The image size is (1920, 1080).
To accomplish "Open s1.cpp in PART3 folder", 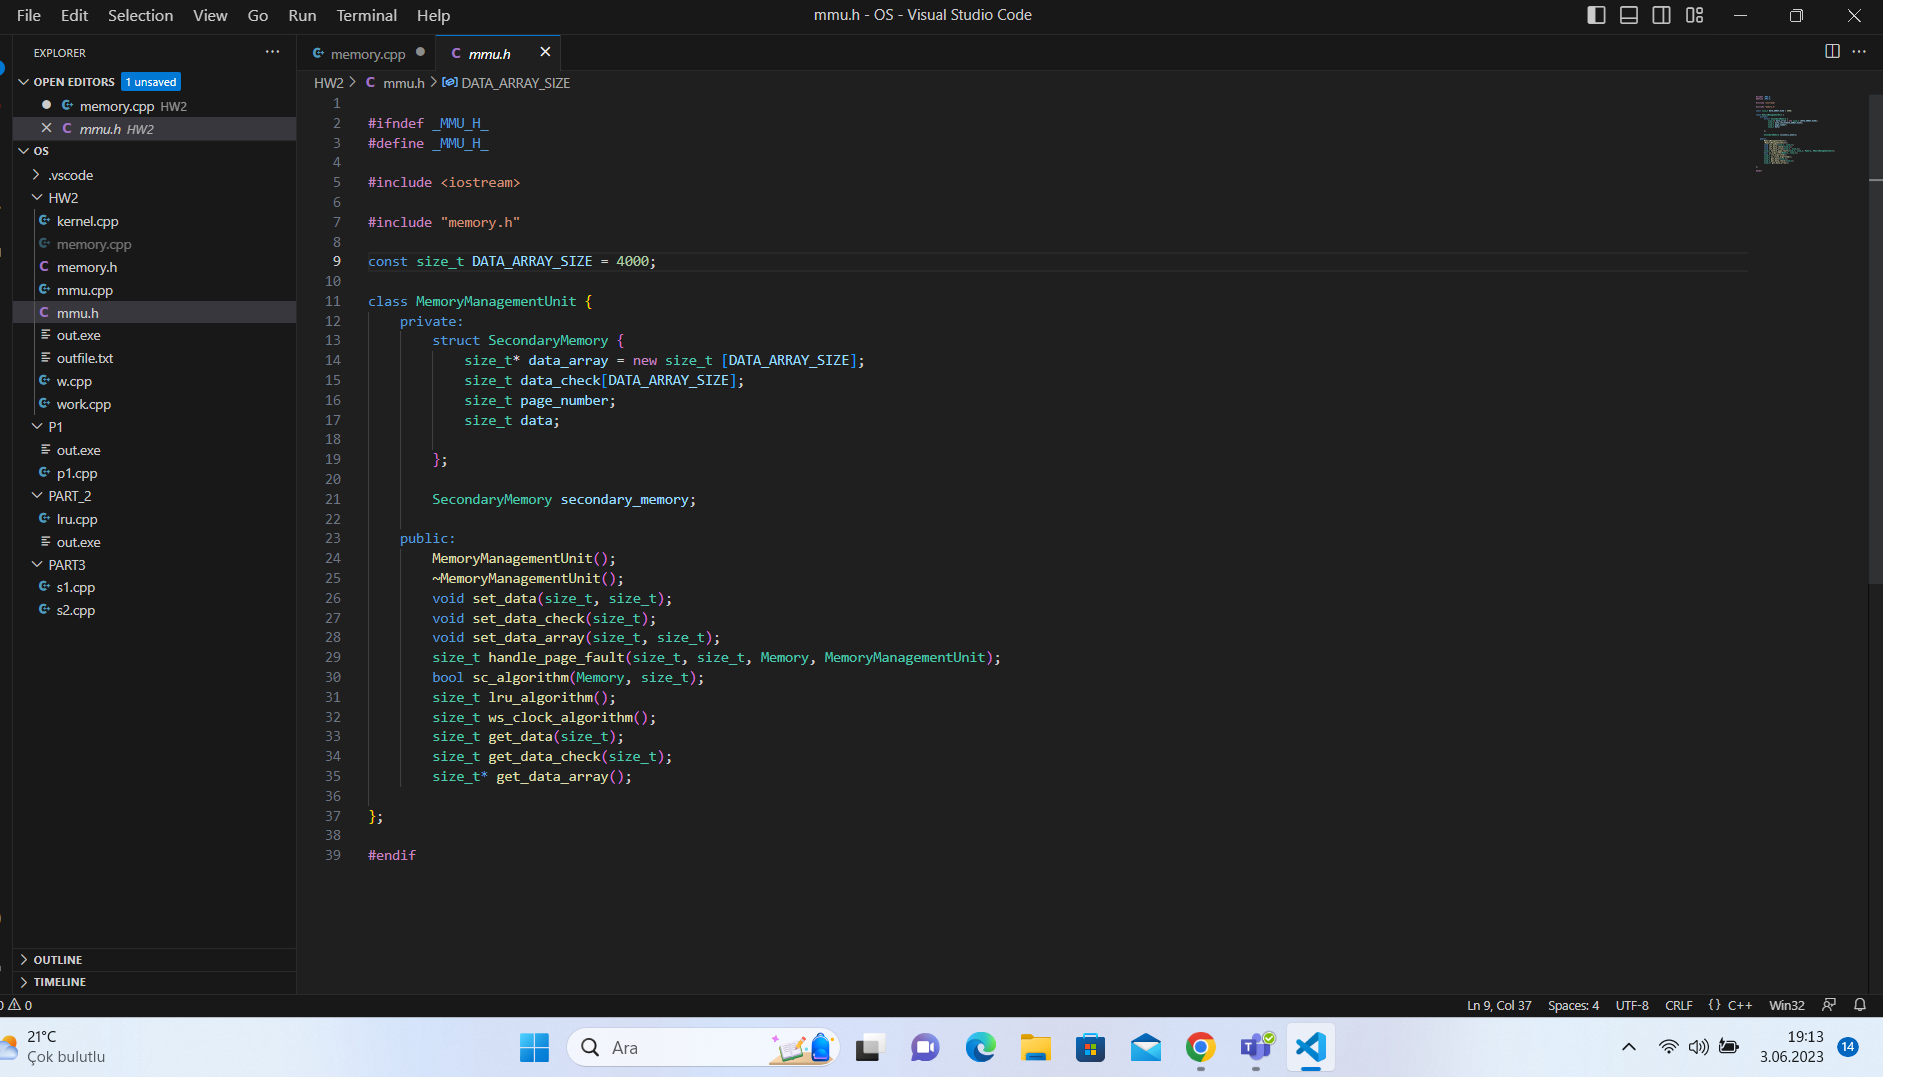I will tap(75, 587).
